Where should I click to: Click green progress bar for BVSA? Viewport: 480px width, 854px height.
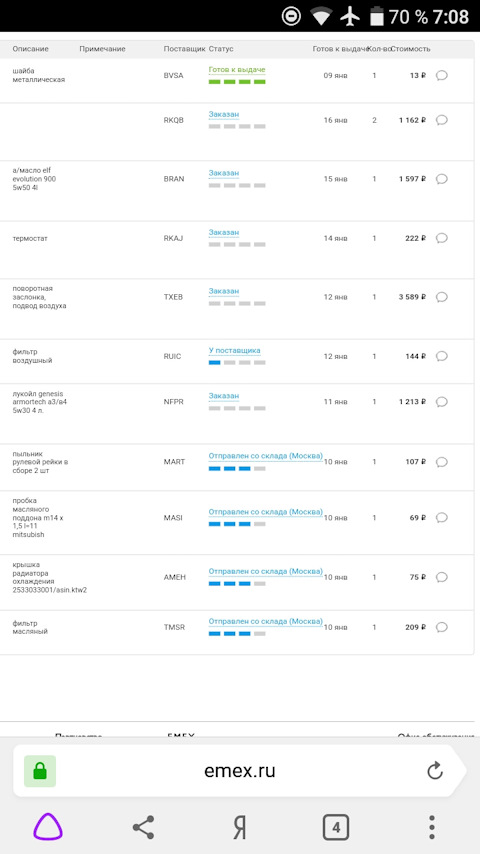click(237, 82)
